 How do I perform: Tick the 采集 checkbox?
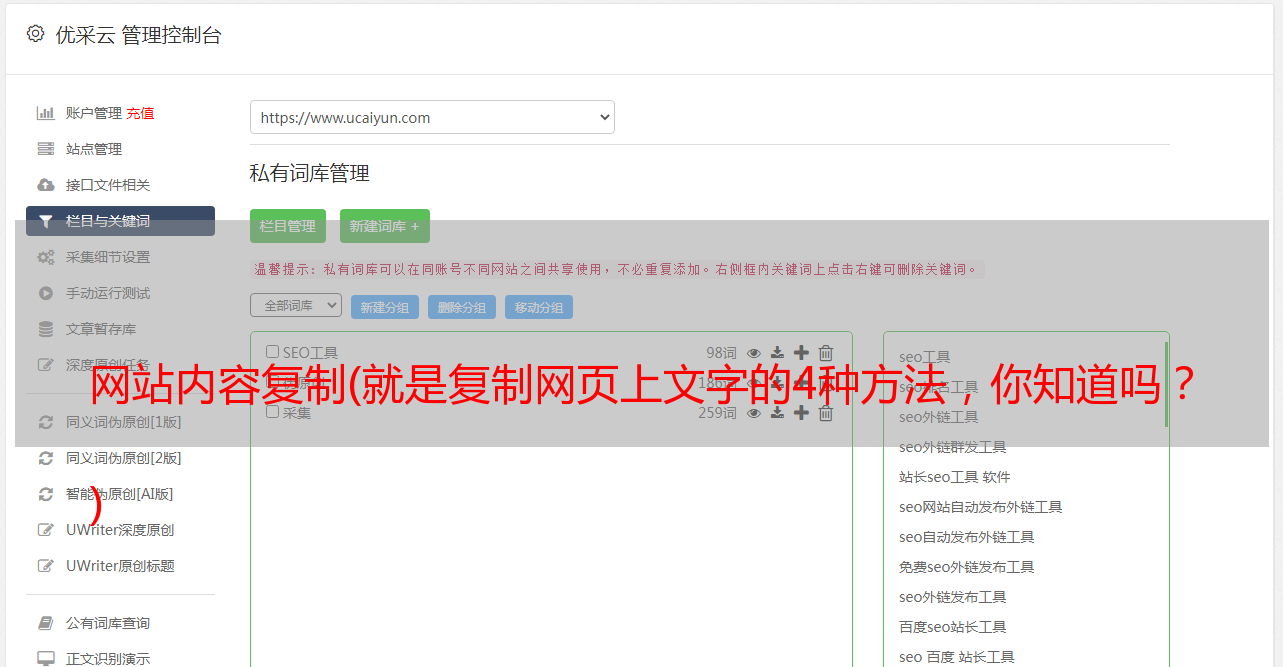click(x=272, y=412)
